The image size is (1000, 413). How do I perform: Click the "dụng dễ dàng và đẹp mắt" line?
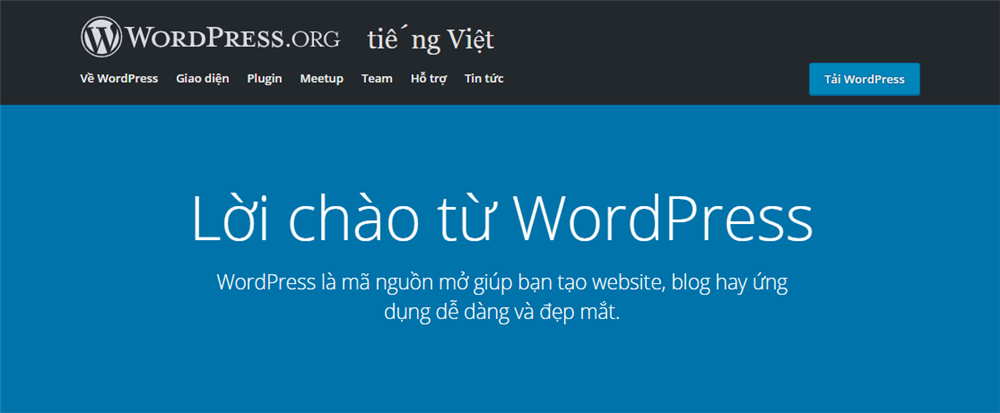501,311
